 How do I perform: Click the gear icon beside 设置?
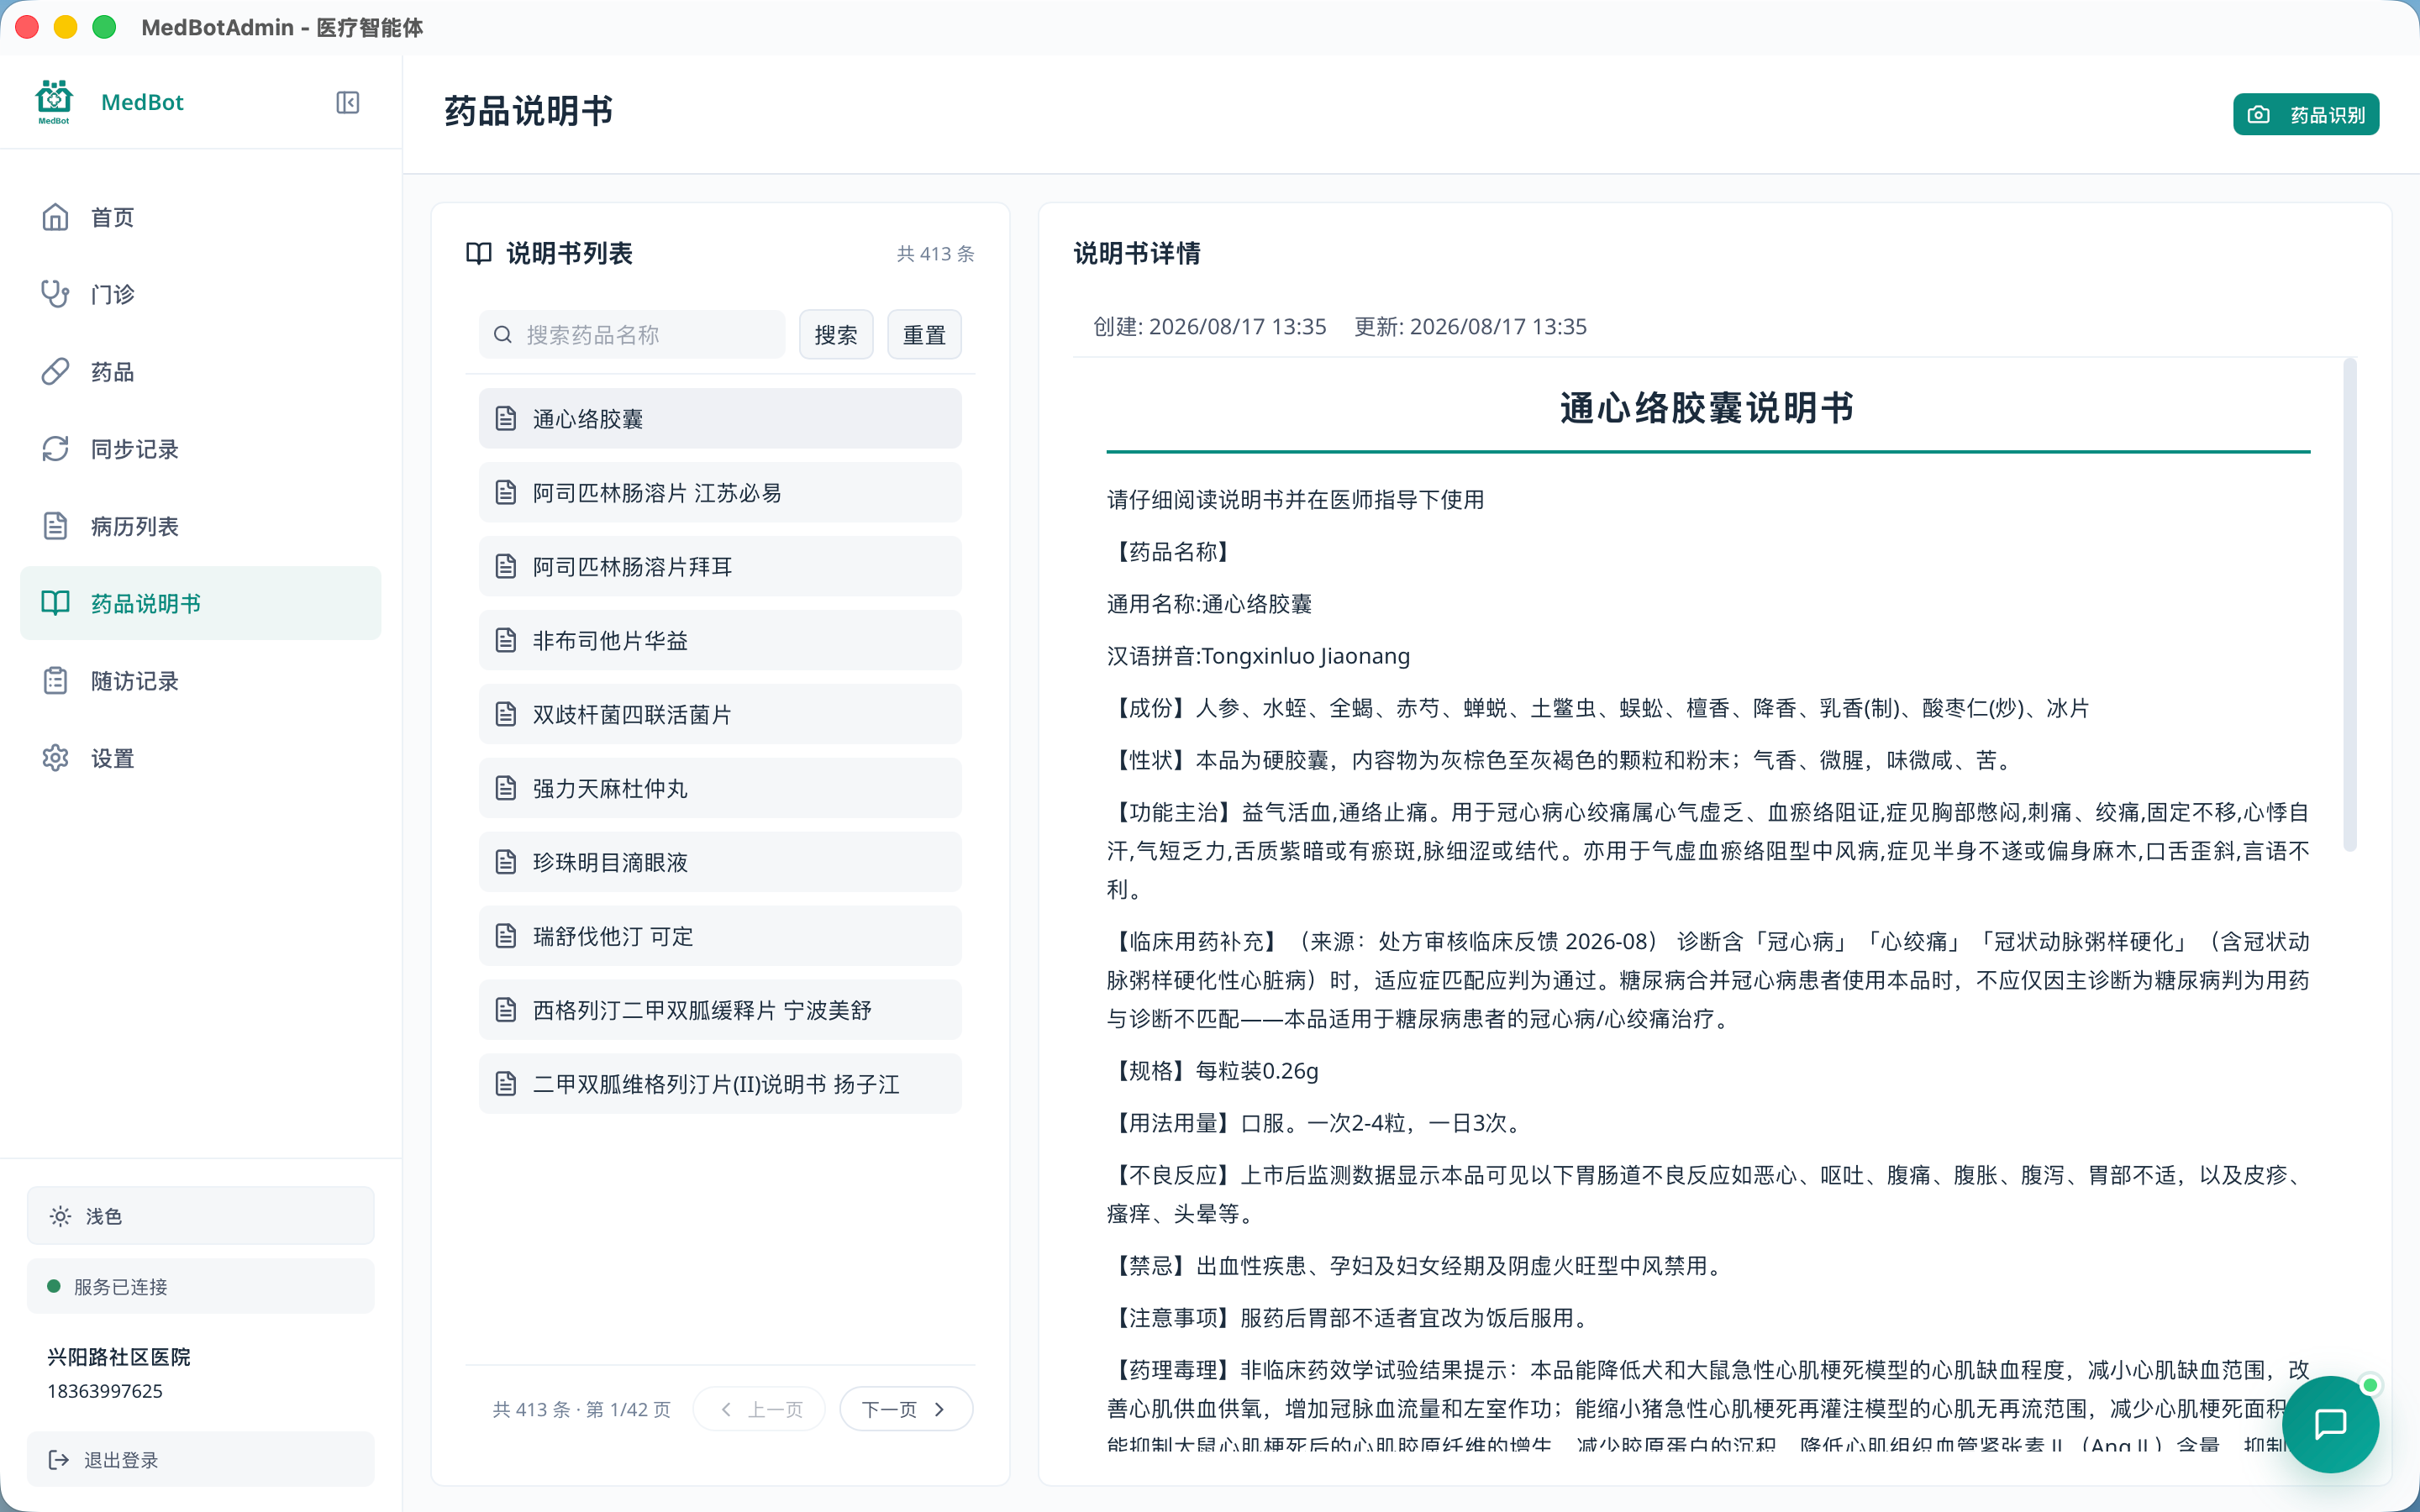[55, 758]
